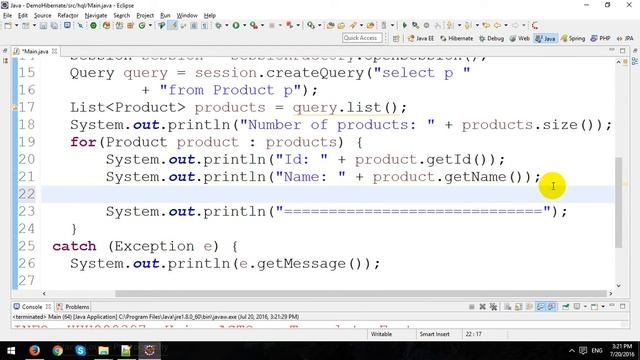The width and height of the screenshot is (640, 360).
Task: Open the Run button dropdown arrow
Action: pyautogui.click(x=244, y=25)
